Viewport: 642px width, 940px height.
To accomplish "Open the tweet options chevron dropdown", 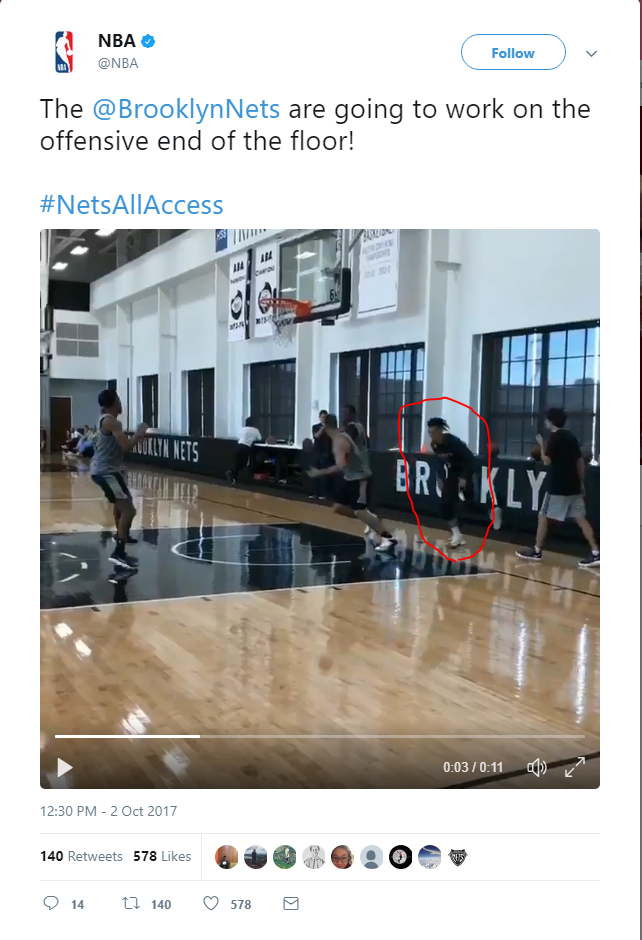I will coord(591,54).
